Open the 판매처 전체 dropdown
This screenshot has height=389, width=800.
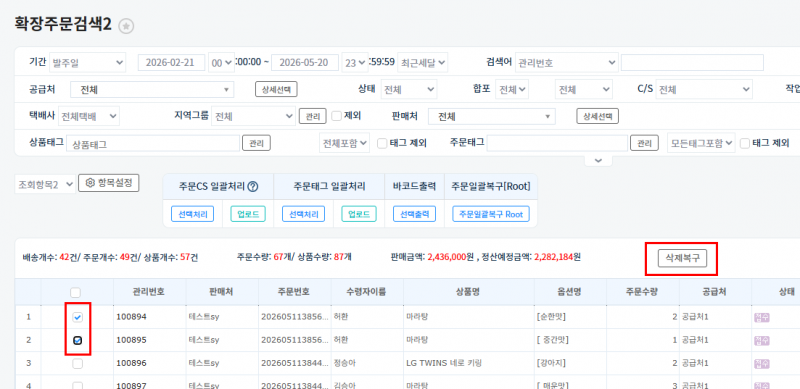[x=492, y=116]
